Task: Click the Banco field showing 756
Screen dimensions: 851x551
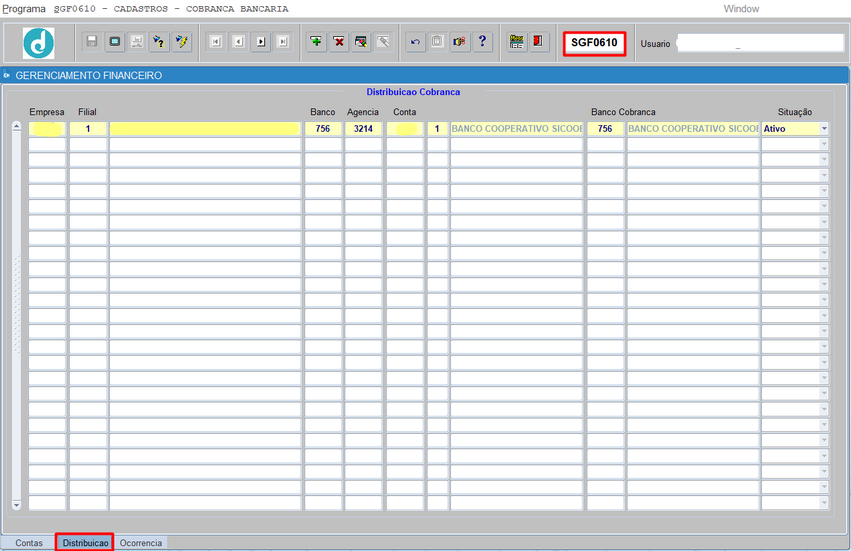Action: [x=323, y=129]
